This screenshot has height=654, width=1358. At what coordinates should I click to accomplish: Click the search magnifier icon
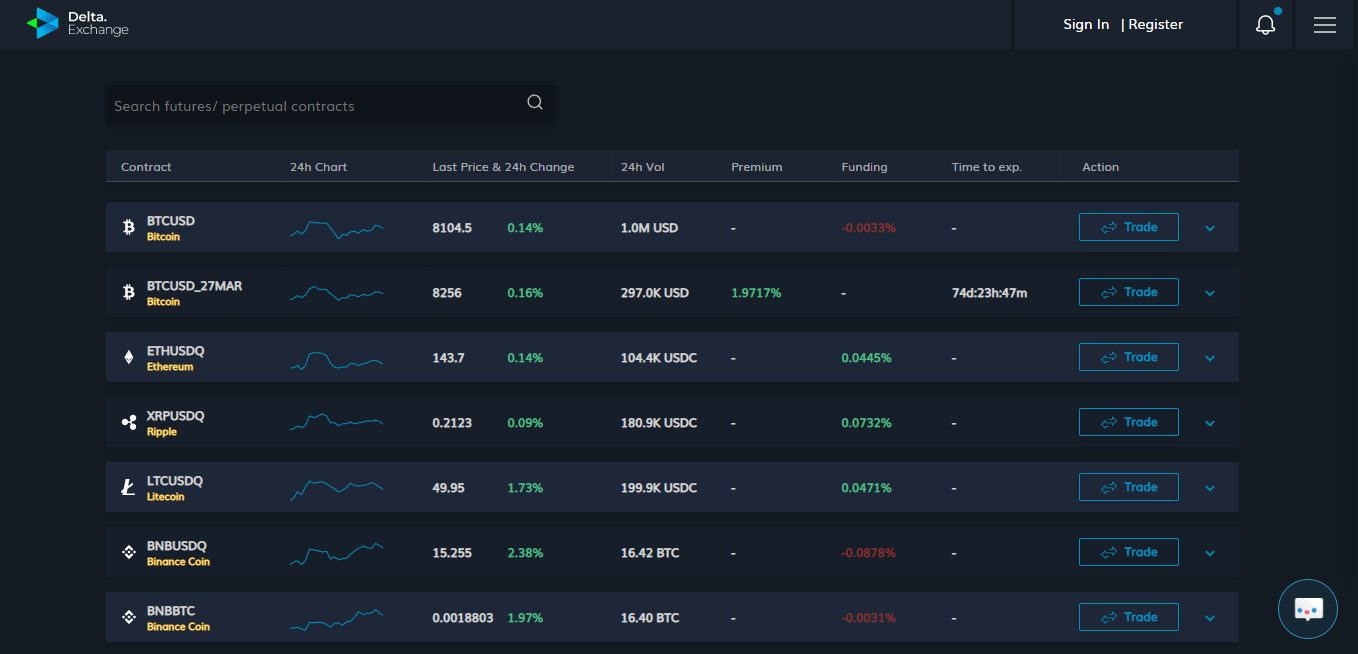pyautogui.click(x=535, y=102)
